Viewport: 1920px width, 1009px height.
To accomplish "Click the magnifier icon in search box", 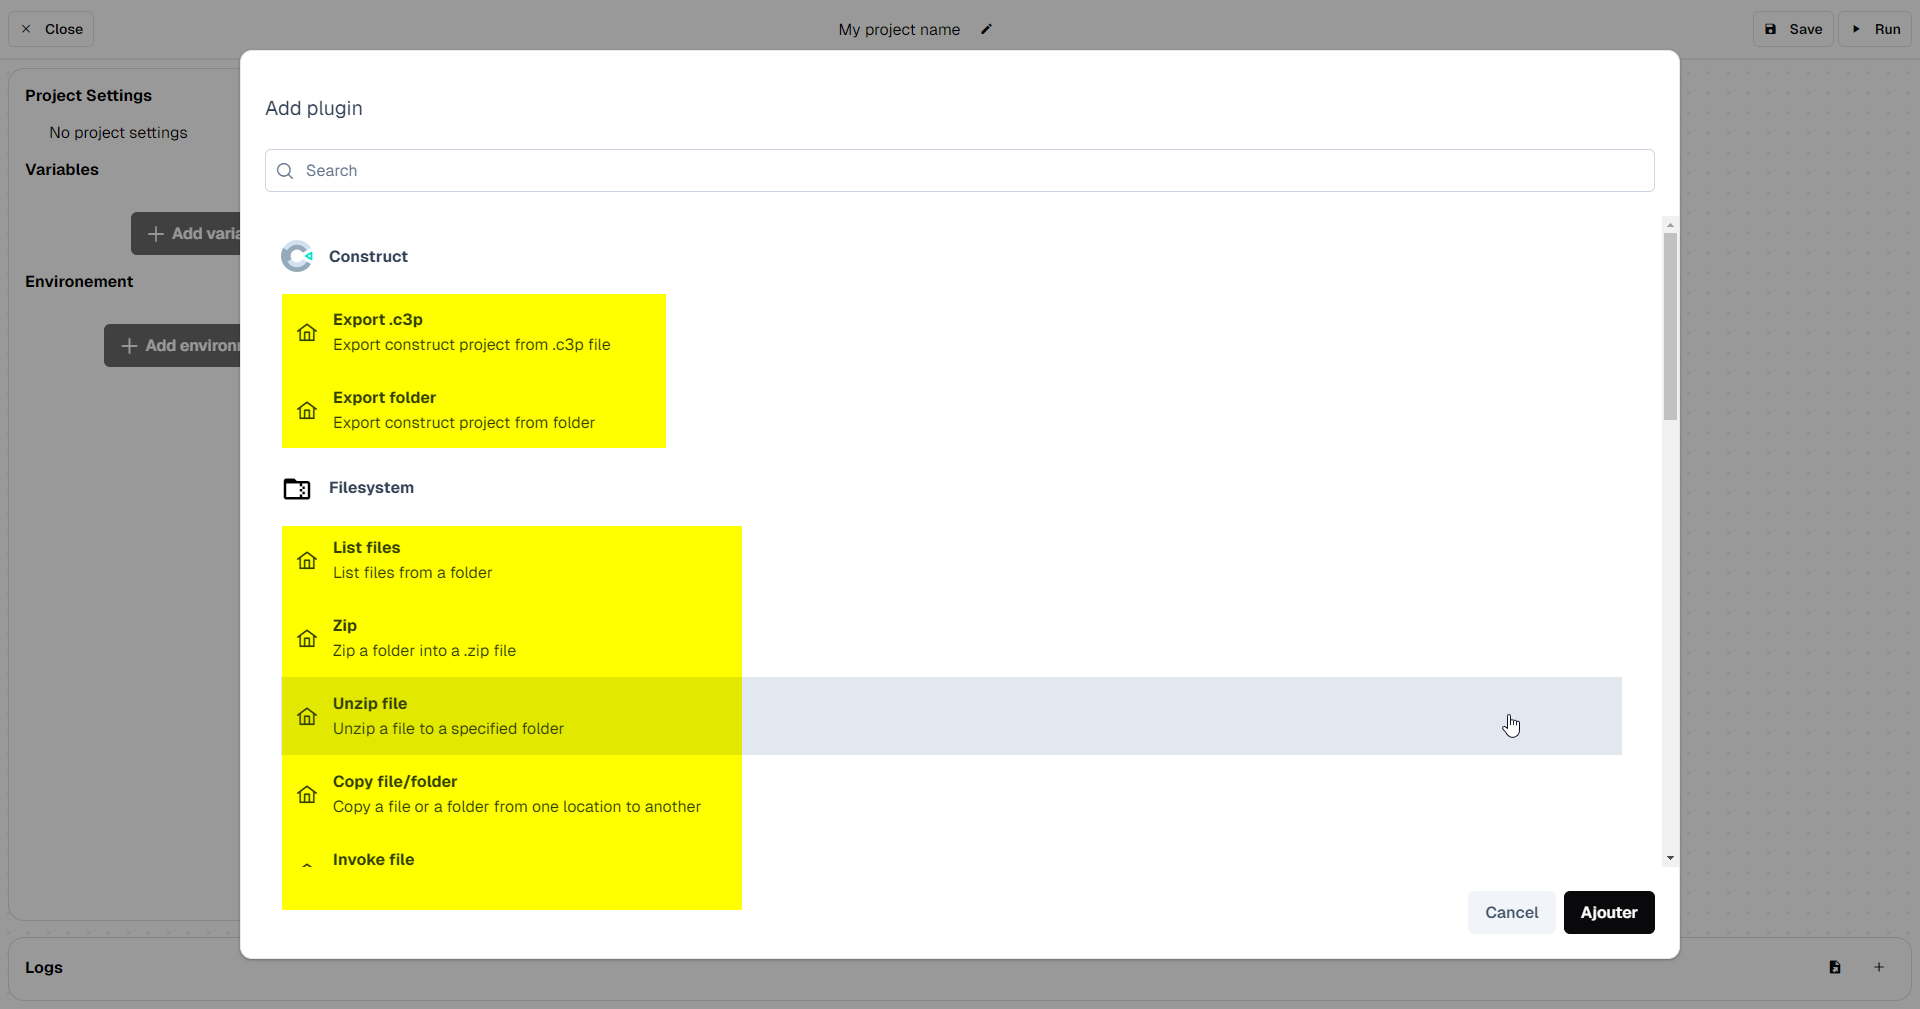I will [285, 171].
